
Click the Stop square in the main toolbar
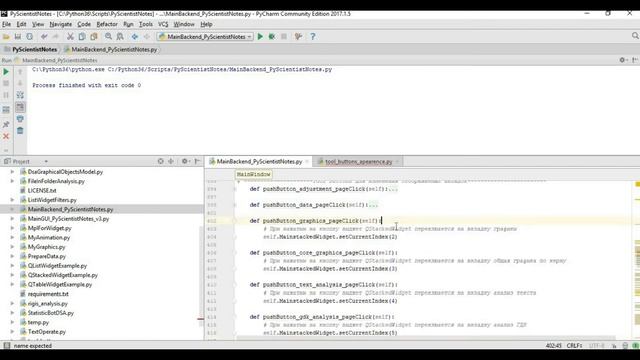(284, 37)
